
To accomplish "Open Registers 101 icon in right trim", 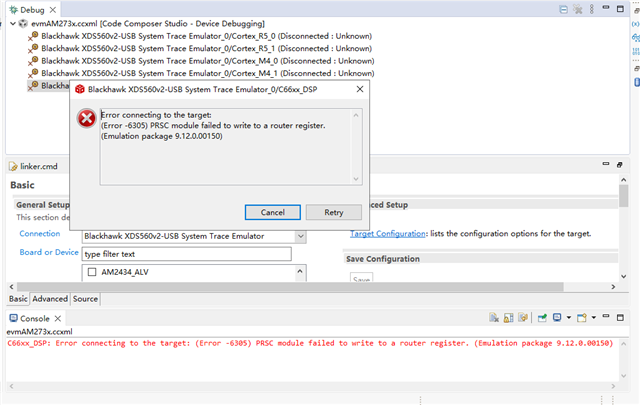I will tap(636, 51).
